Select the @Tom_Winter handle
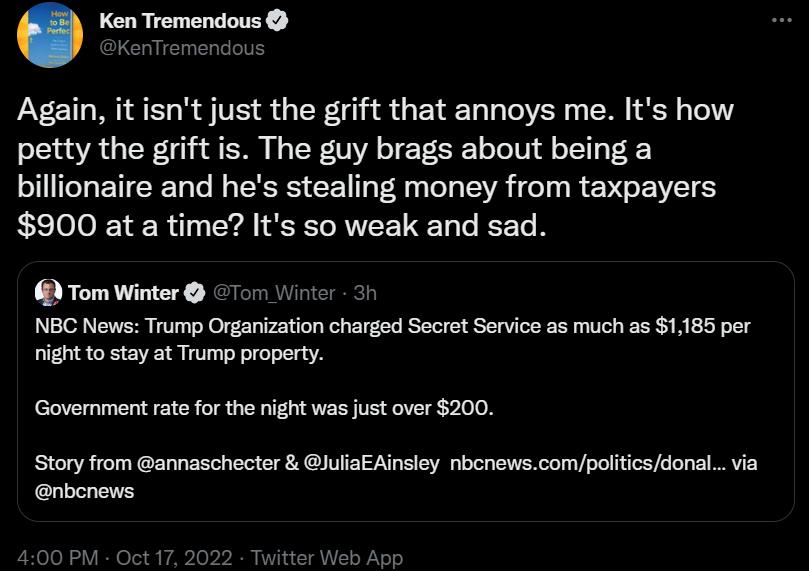 [x=274, y=293]
